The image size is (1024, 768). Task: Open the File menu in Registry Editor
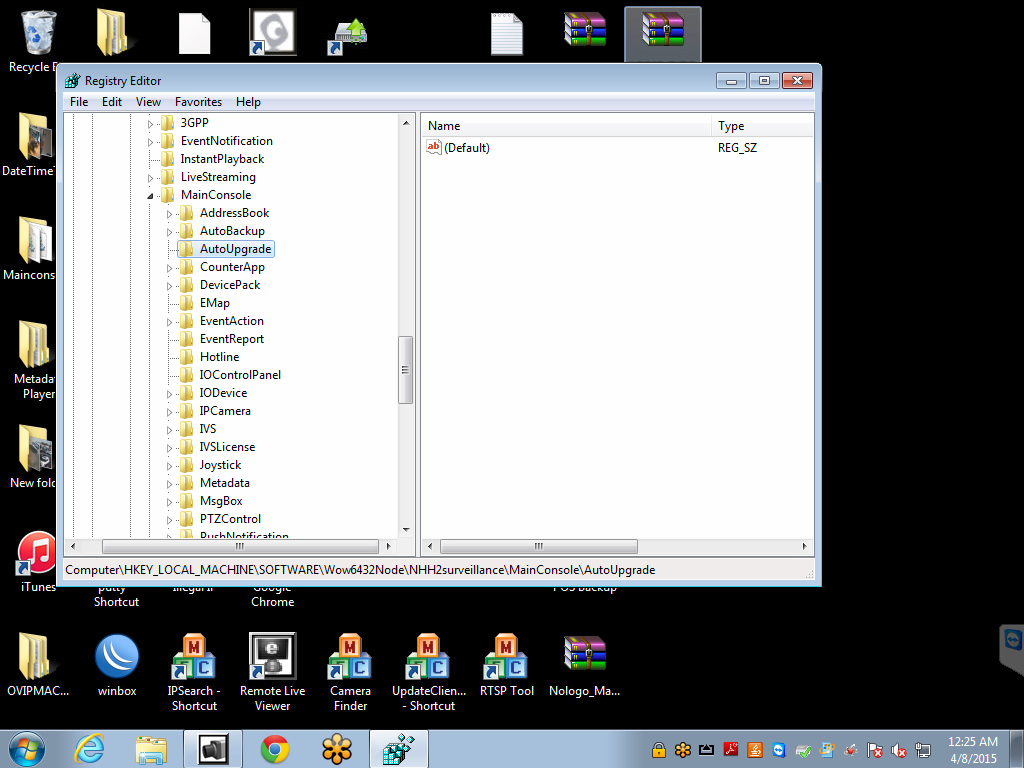point(78,102)
